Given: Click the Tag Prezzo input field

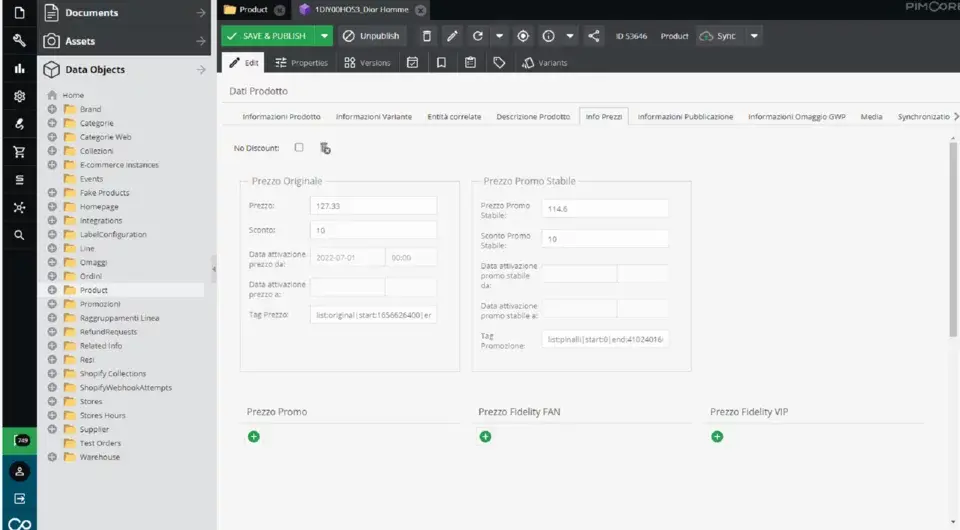Looking at the screenshot, I should click(373, 315).
